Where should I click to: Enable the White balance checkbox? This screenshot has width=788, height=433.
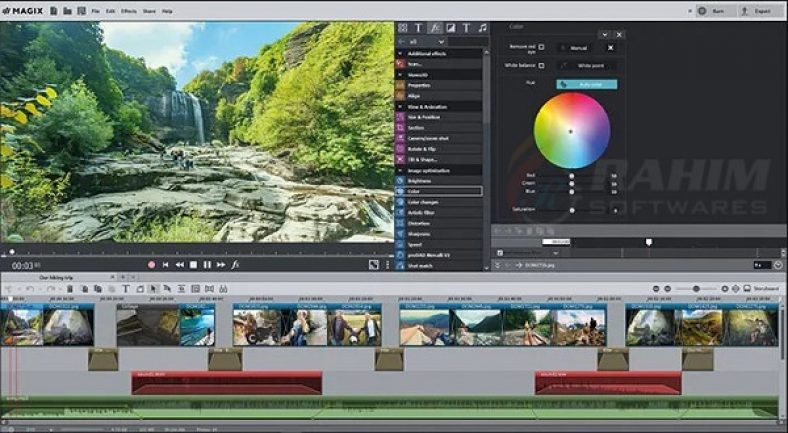coord(542,65)
